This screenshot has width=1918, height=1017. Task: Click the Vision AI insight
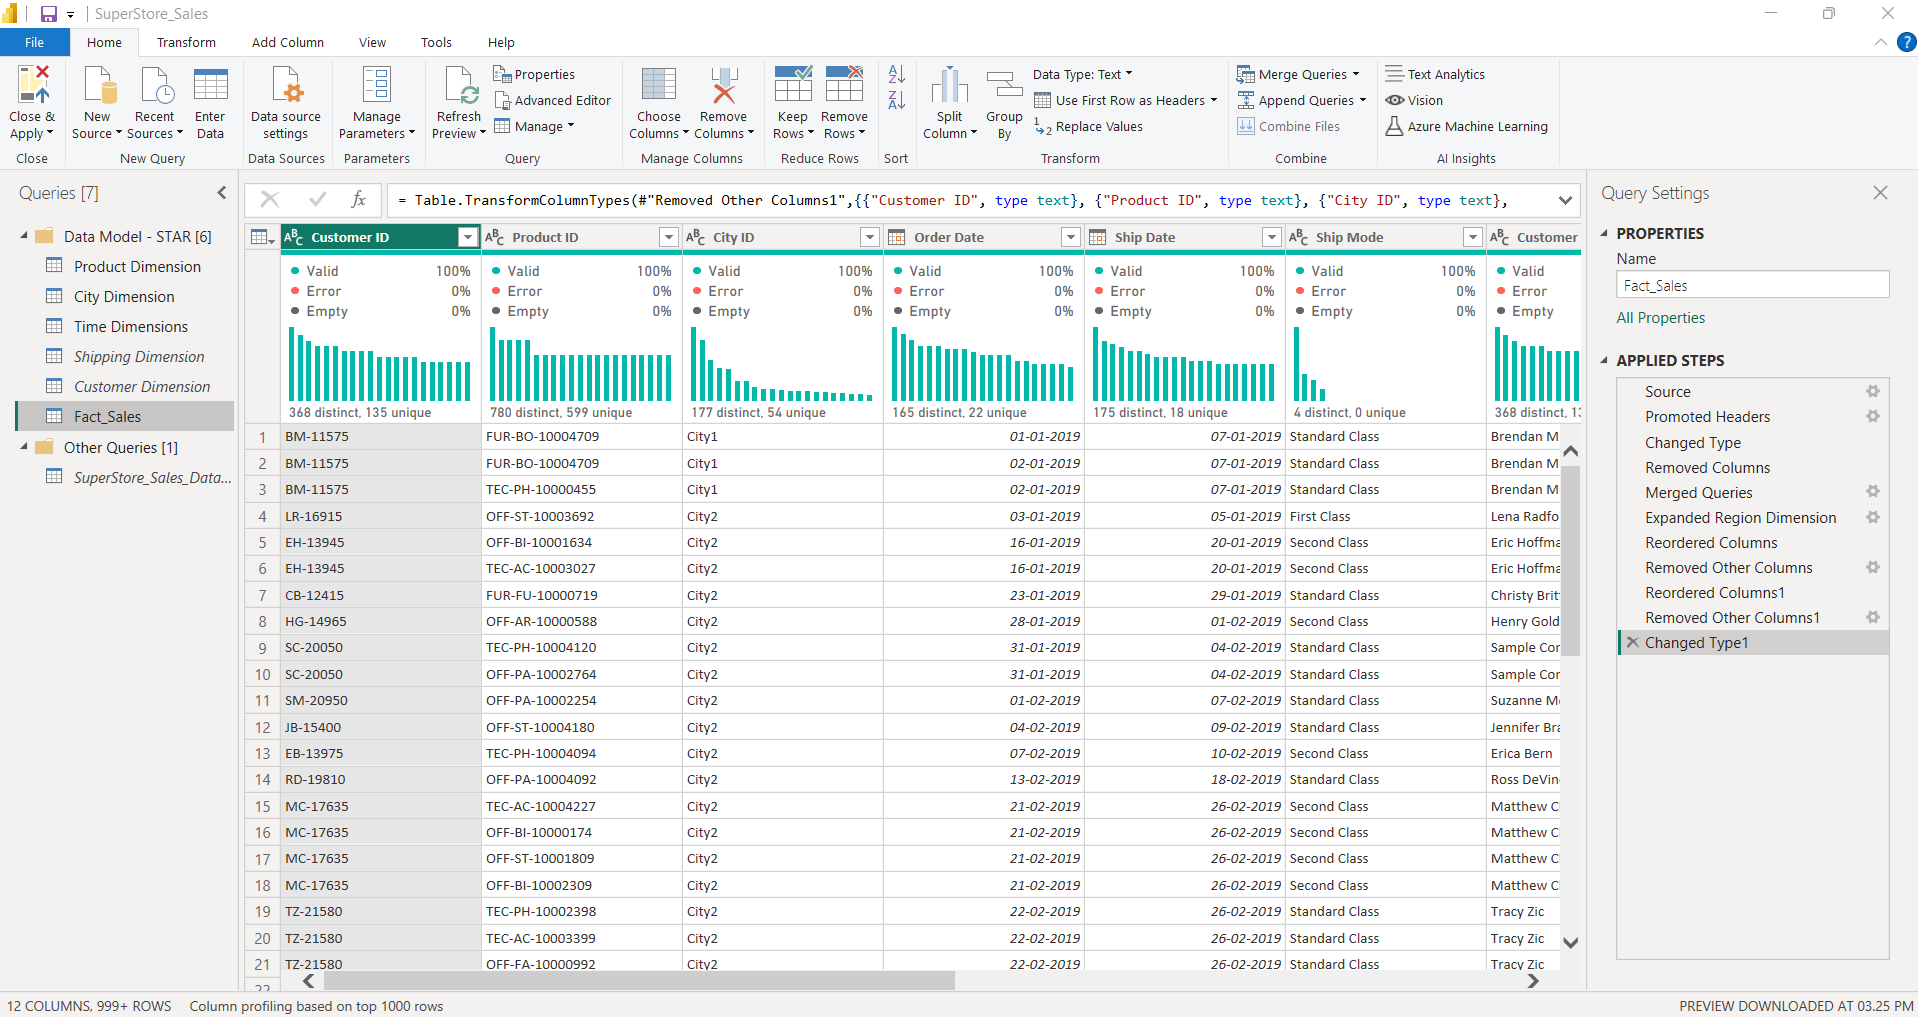coord(1414,100)
